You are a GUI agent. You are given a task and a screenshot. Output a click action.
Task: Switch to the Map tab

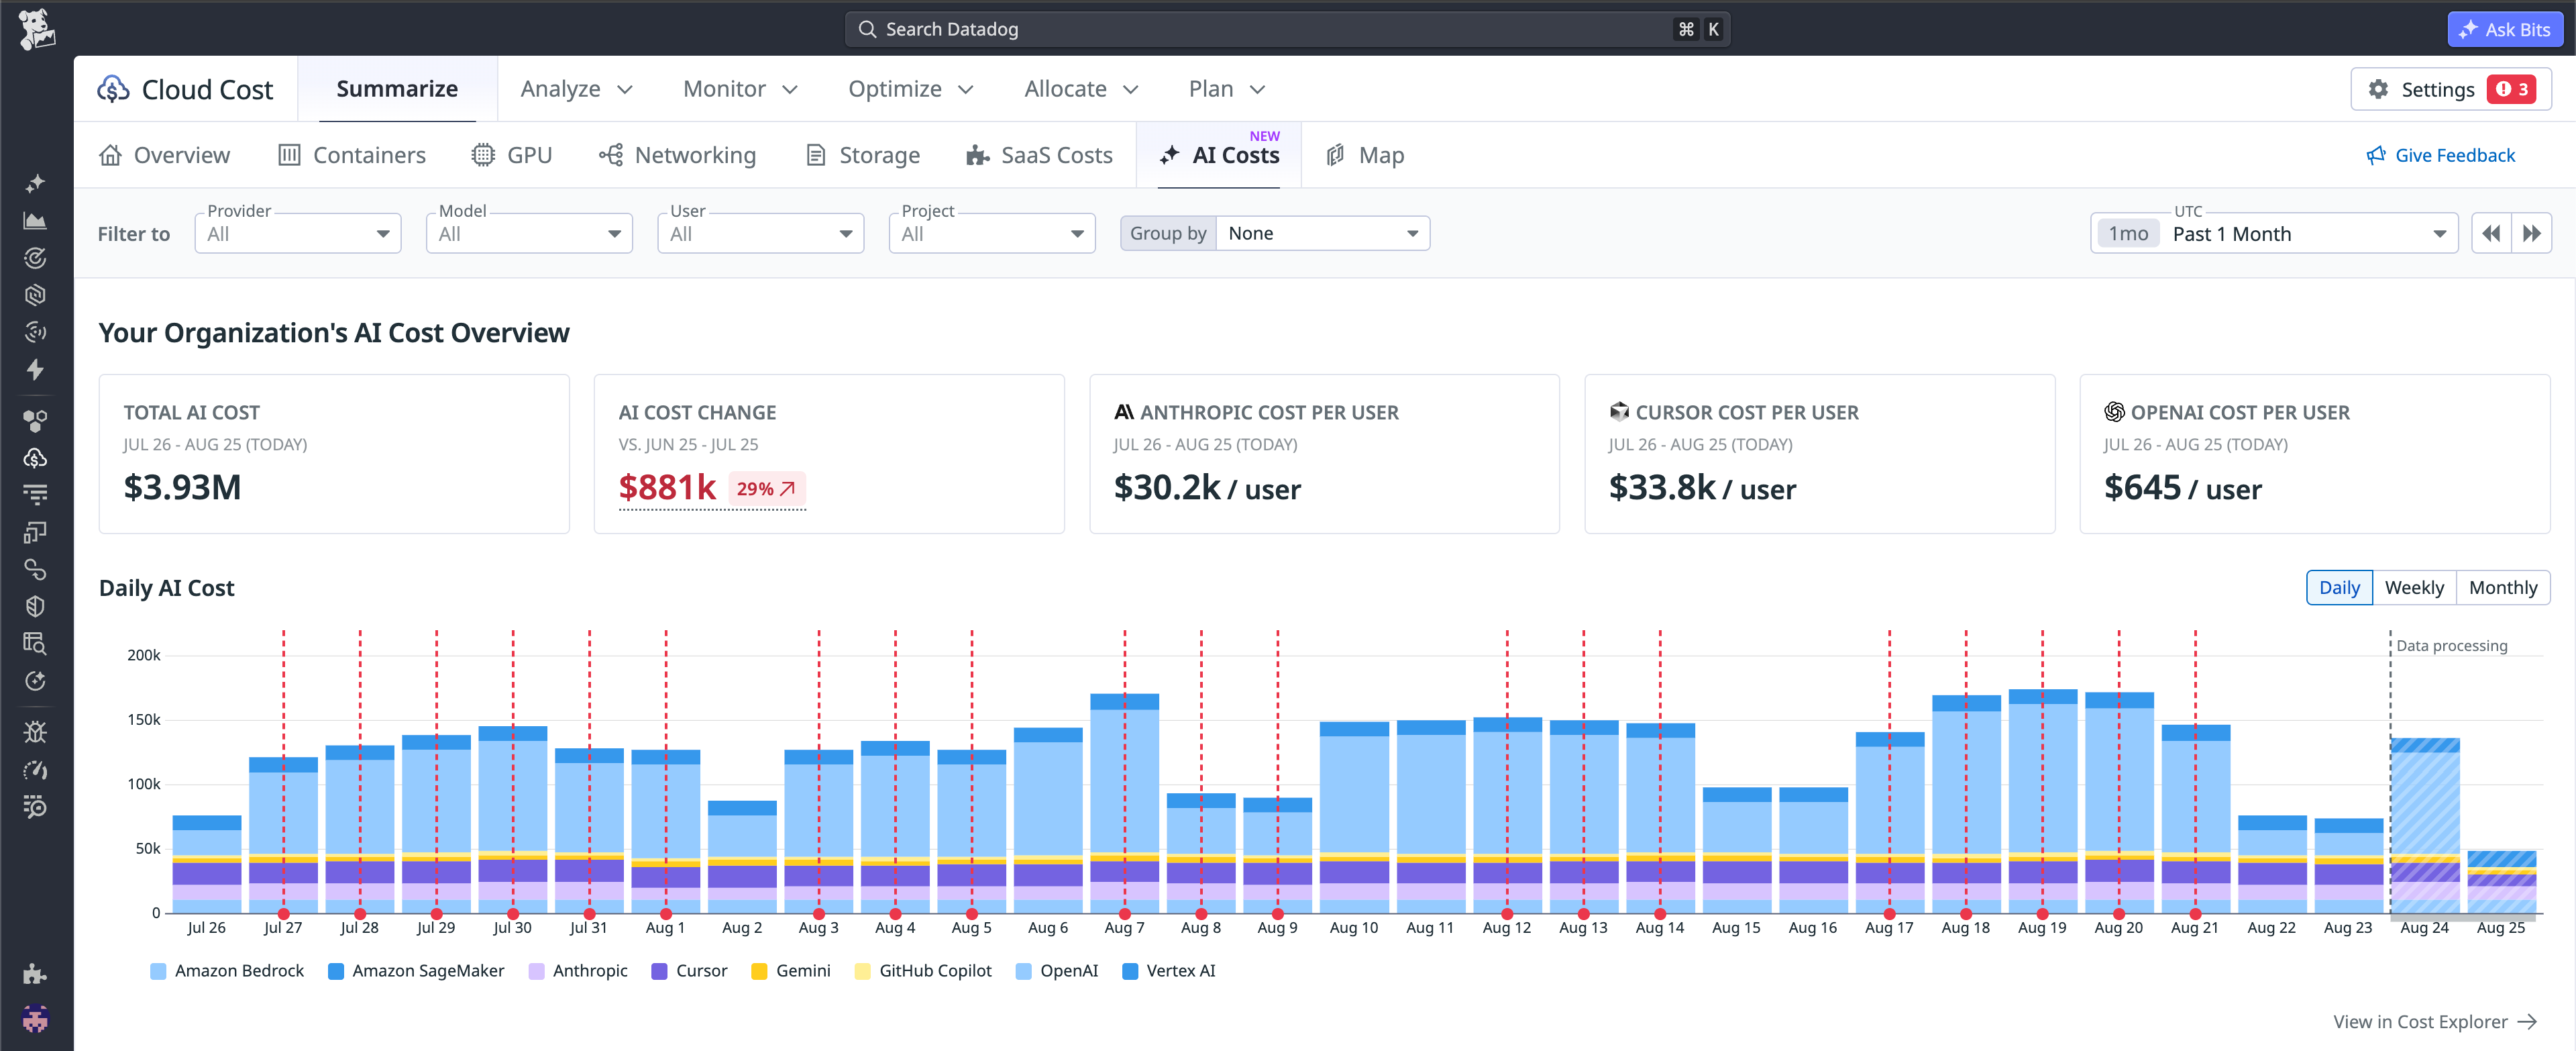1365,155
